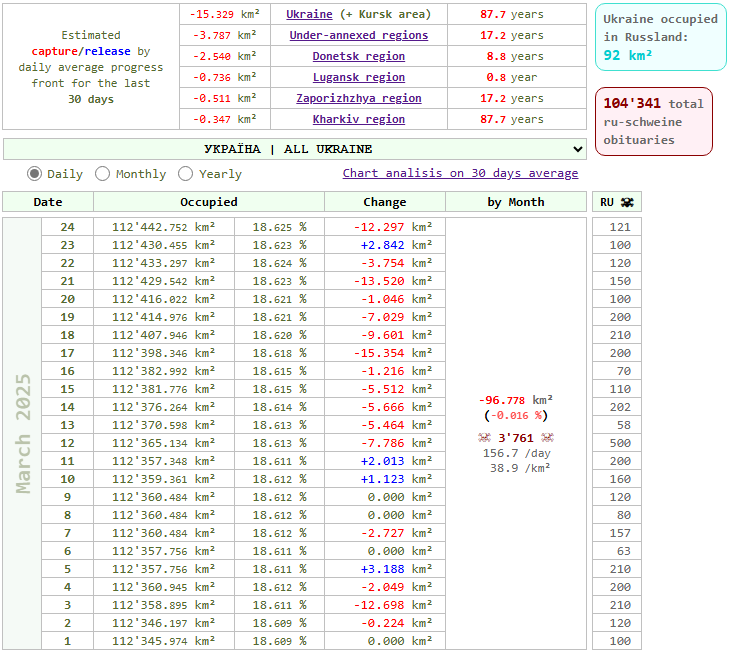Click occupied value 112'382.992 km²
Viewport: 729px width, 652px height.
tap(164, 371)
